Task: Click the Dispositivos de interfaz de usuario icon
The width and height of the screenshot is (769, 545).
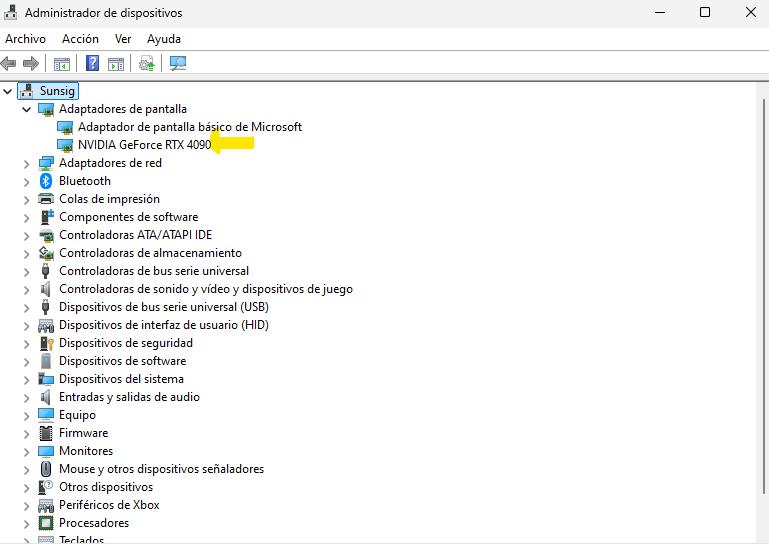Action: coord(46,325)
